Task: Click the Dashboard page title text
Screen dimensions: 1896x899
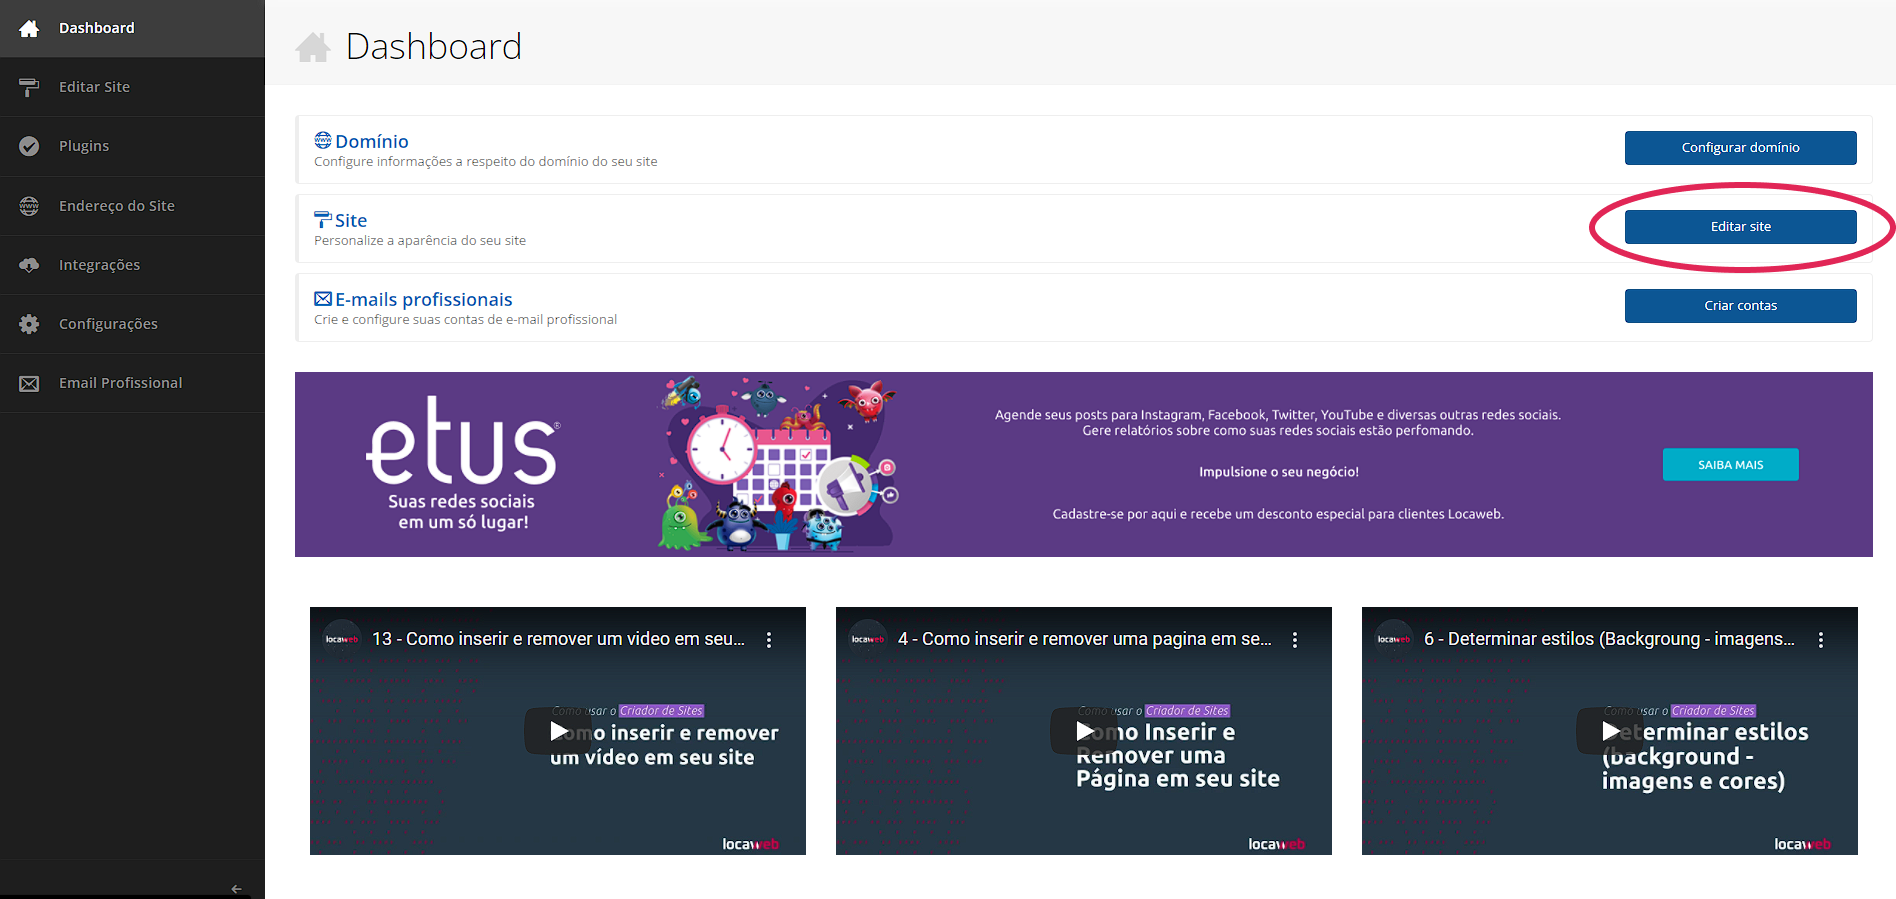Action: pyautogui.click(x=434, y=47)
